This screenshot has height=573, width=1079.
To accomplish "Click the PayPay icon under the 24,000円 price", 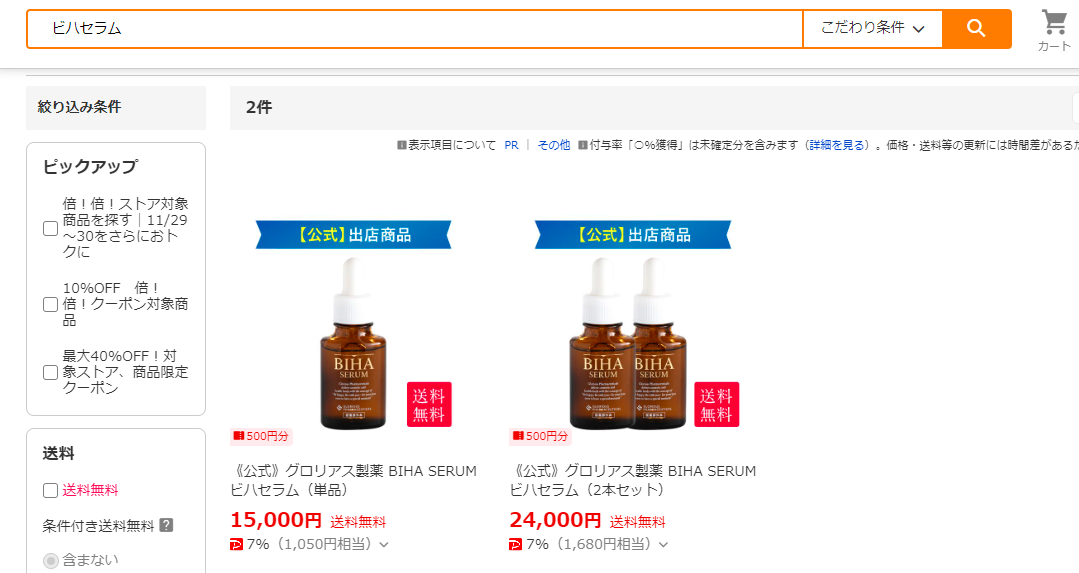I will [x=515, y=545].
